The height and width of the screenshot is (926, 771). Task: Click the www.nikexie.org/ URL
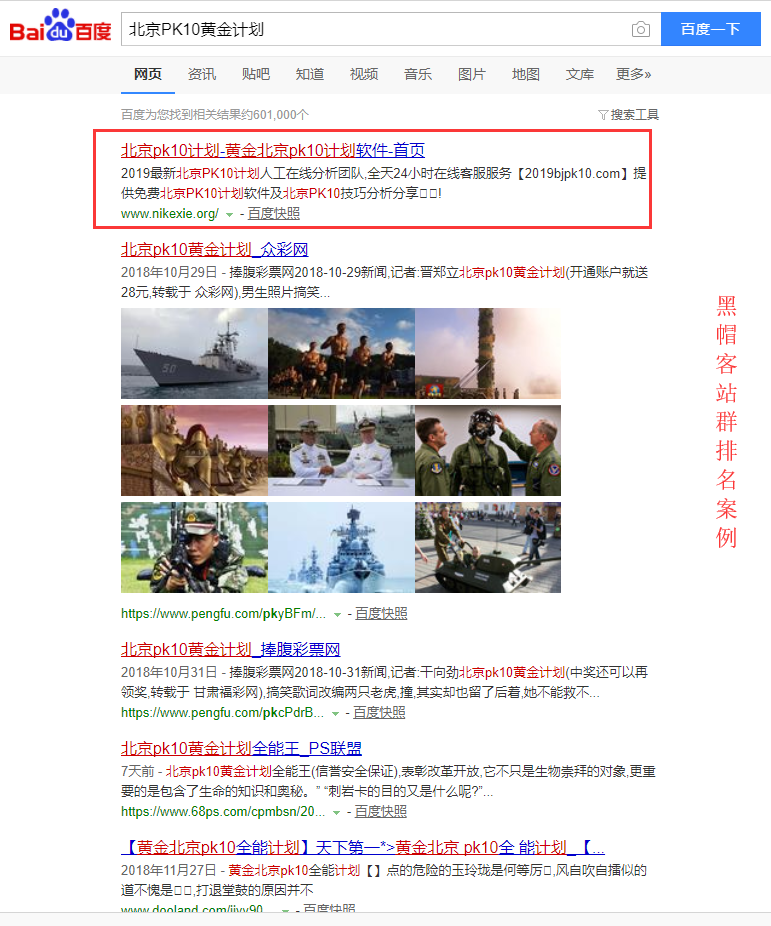pos(170,214)
